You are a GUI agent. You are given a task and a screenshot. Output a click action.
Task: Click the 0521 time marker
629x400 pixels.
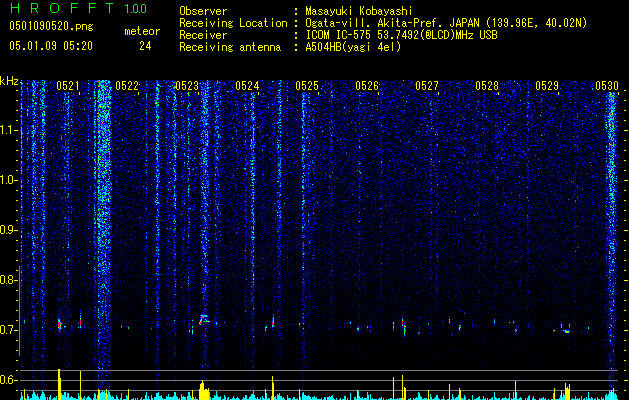point(68,86)
